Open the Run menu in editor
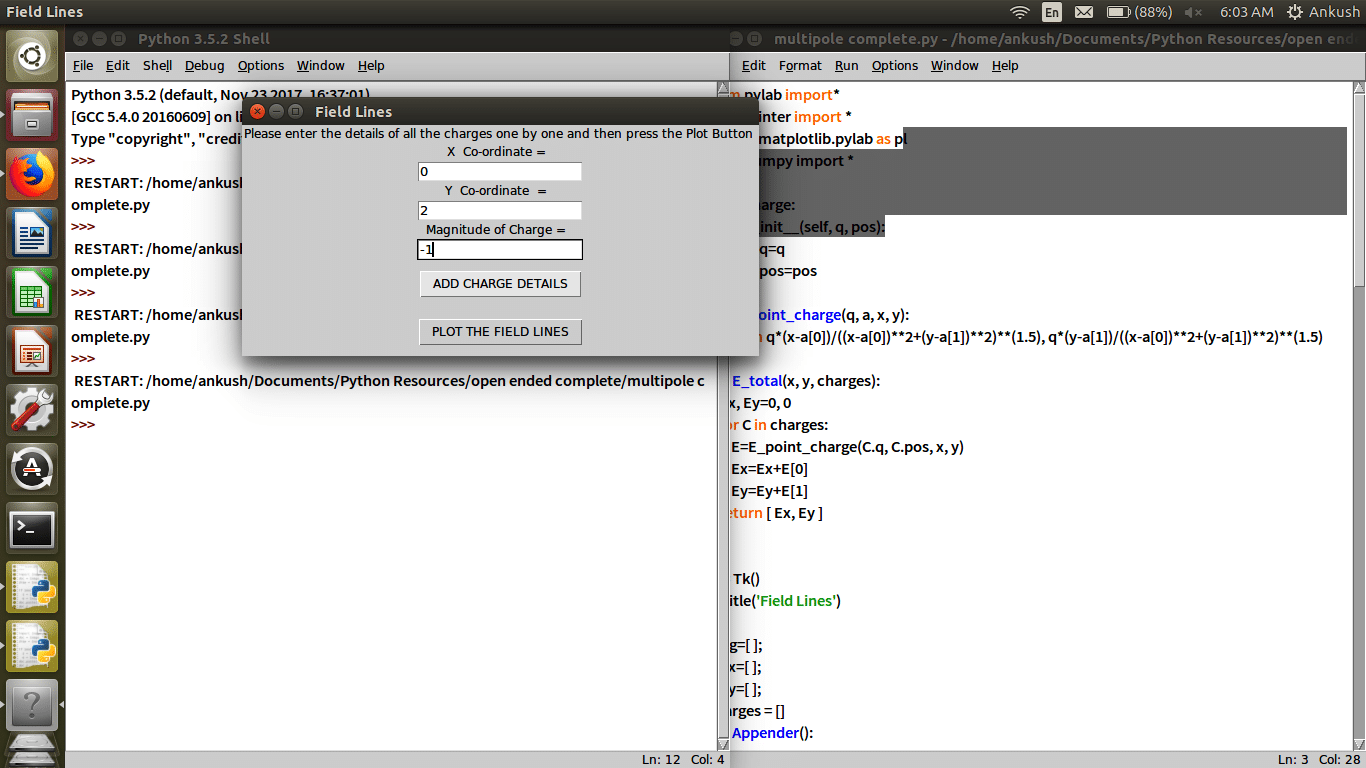 [x=846, y=66]
